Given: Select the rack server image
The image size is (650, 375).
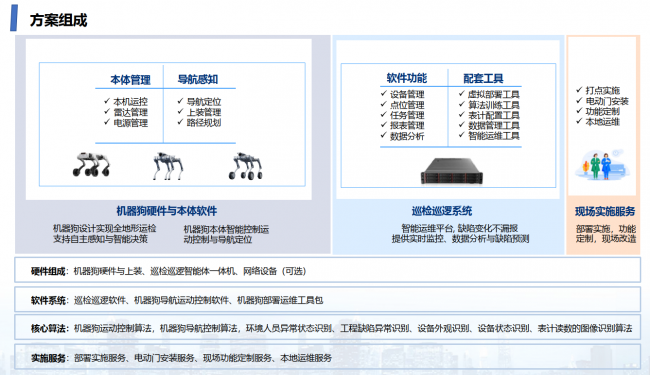Looking at the screenshot, I should coord(452,171).
